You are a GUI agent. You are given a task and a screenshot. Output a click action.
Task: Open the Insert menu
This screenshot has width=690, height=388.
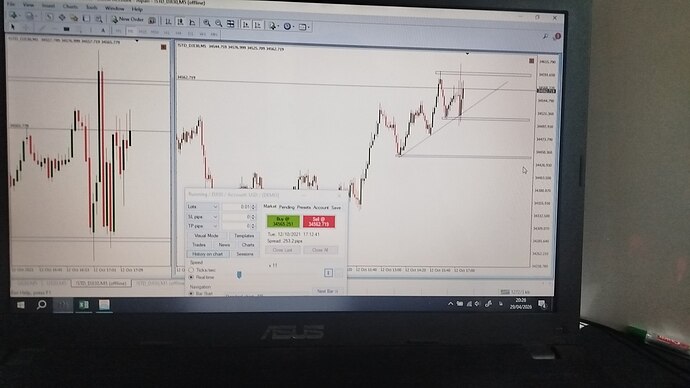tap(48, 6)
